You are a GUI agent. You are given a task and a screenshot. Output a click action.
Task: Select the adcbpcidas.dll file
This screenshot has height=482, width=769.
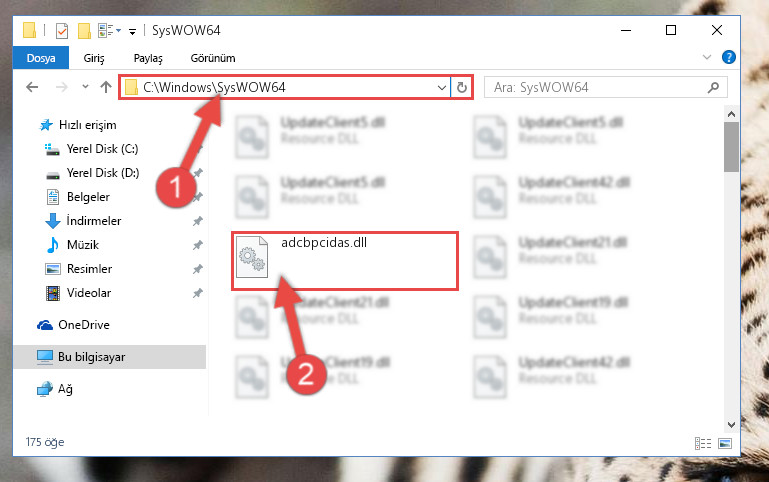[x=345, y=261]
